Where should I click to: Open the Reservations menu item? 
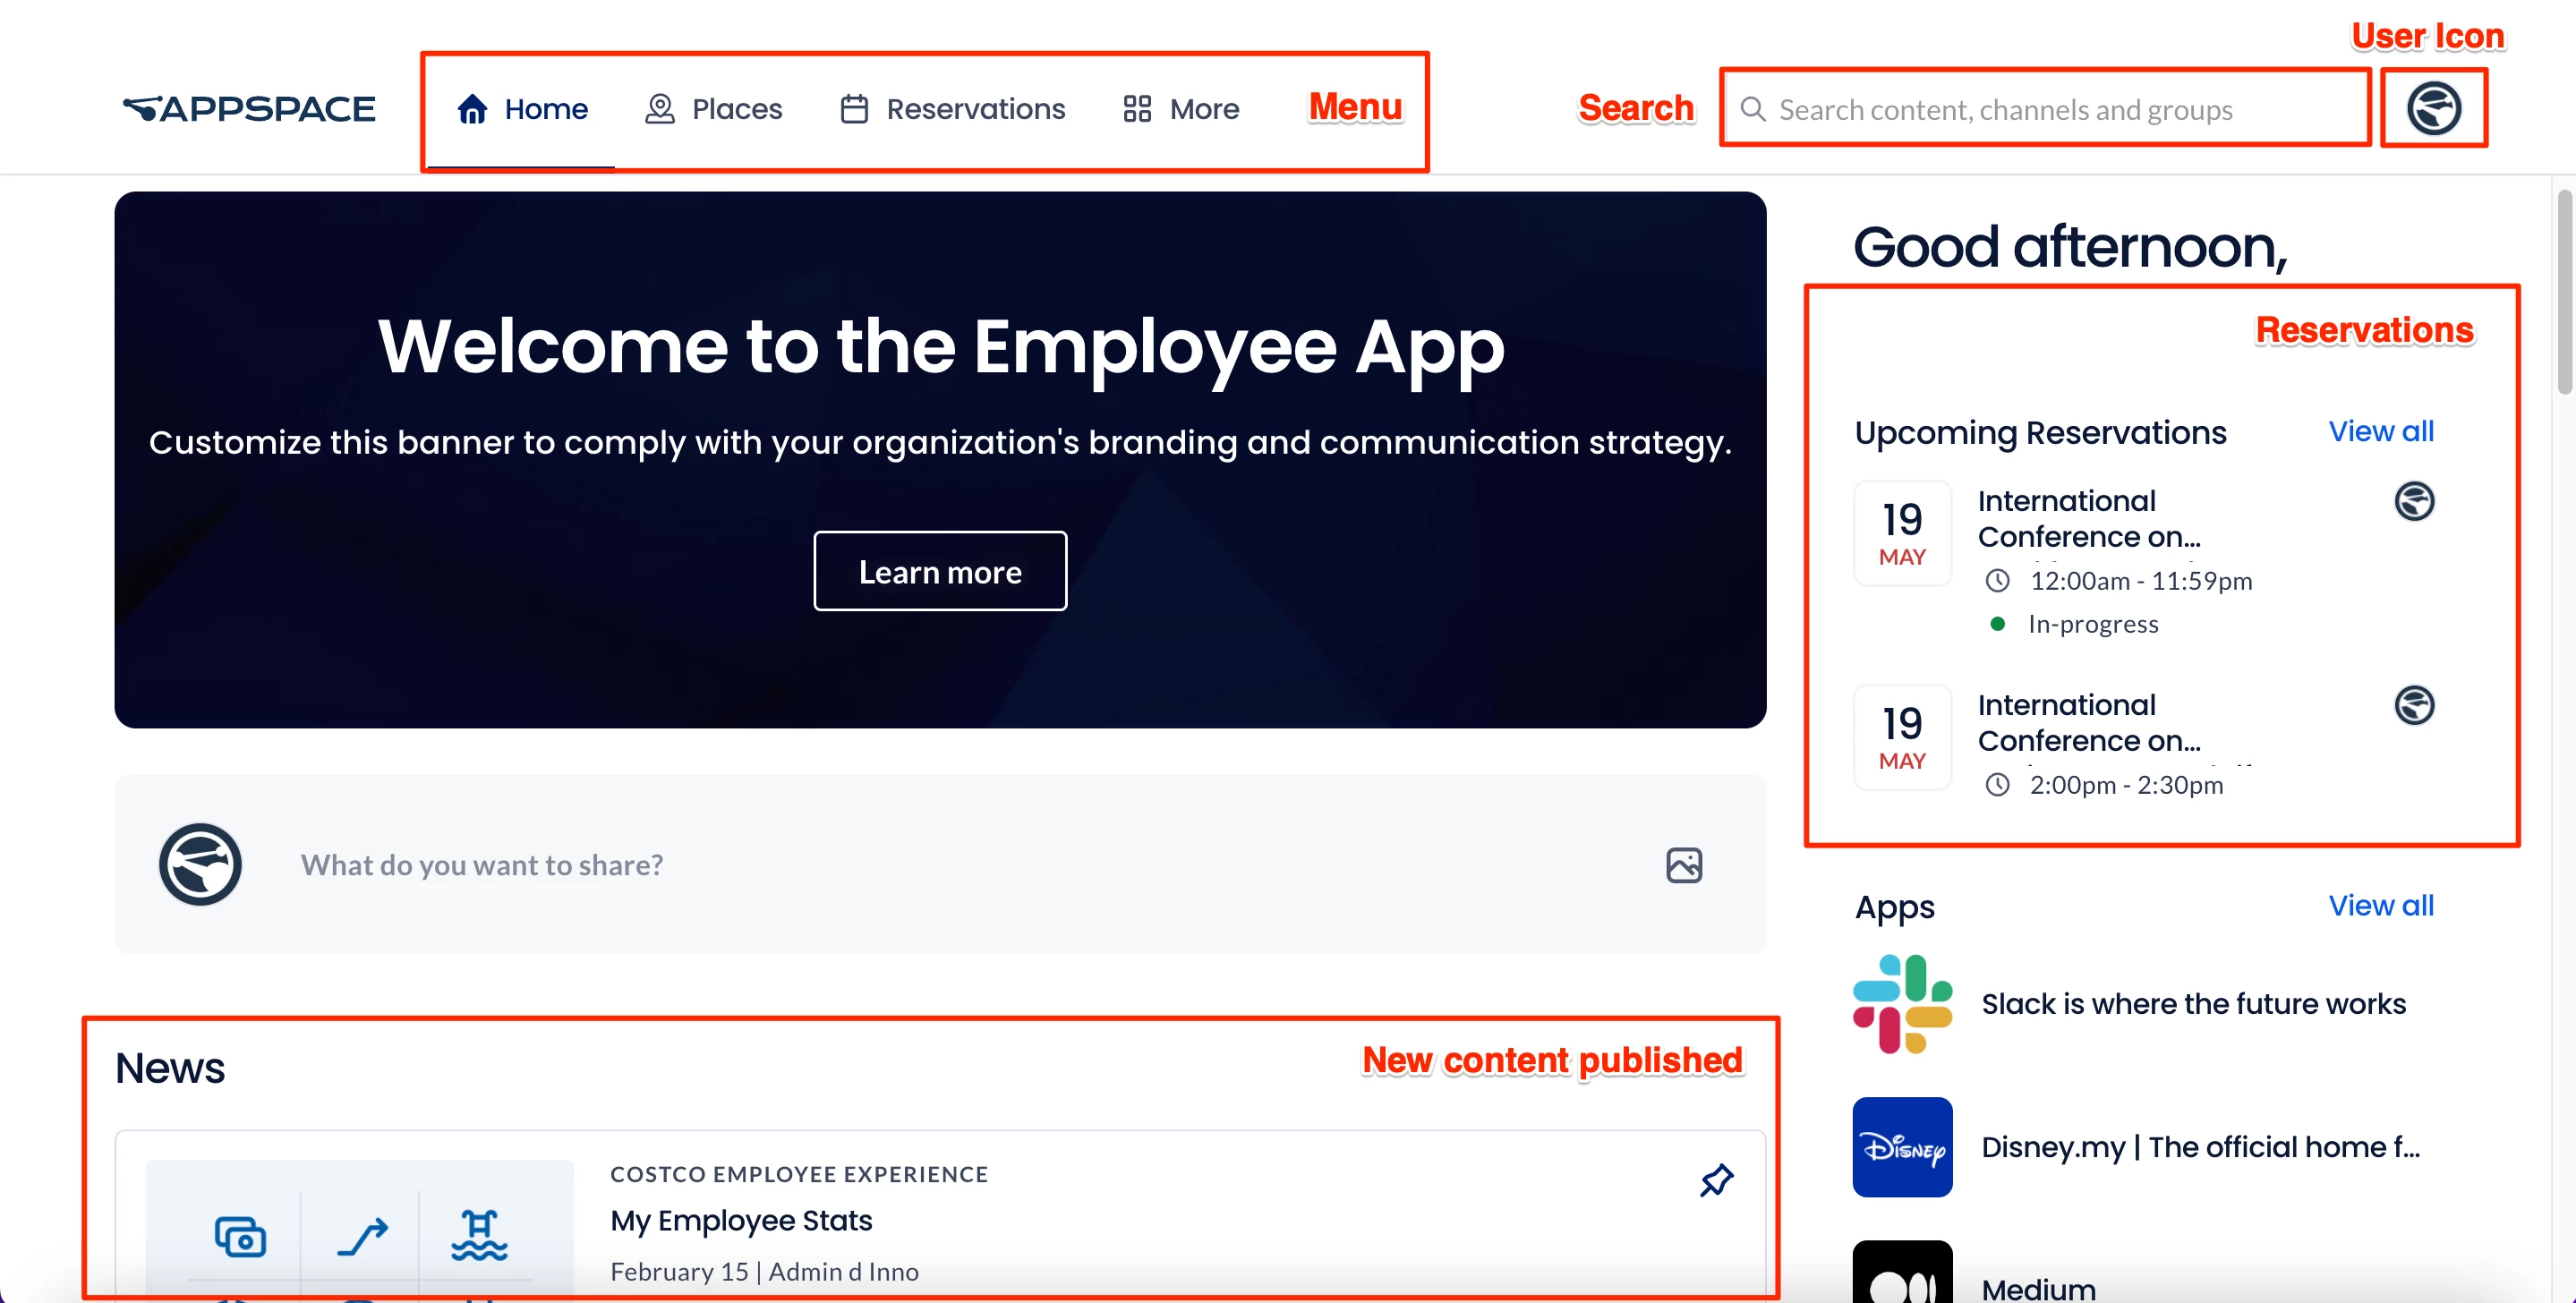pos(952,108)
